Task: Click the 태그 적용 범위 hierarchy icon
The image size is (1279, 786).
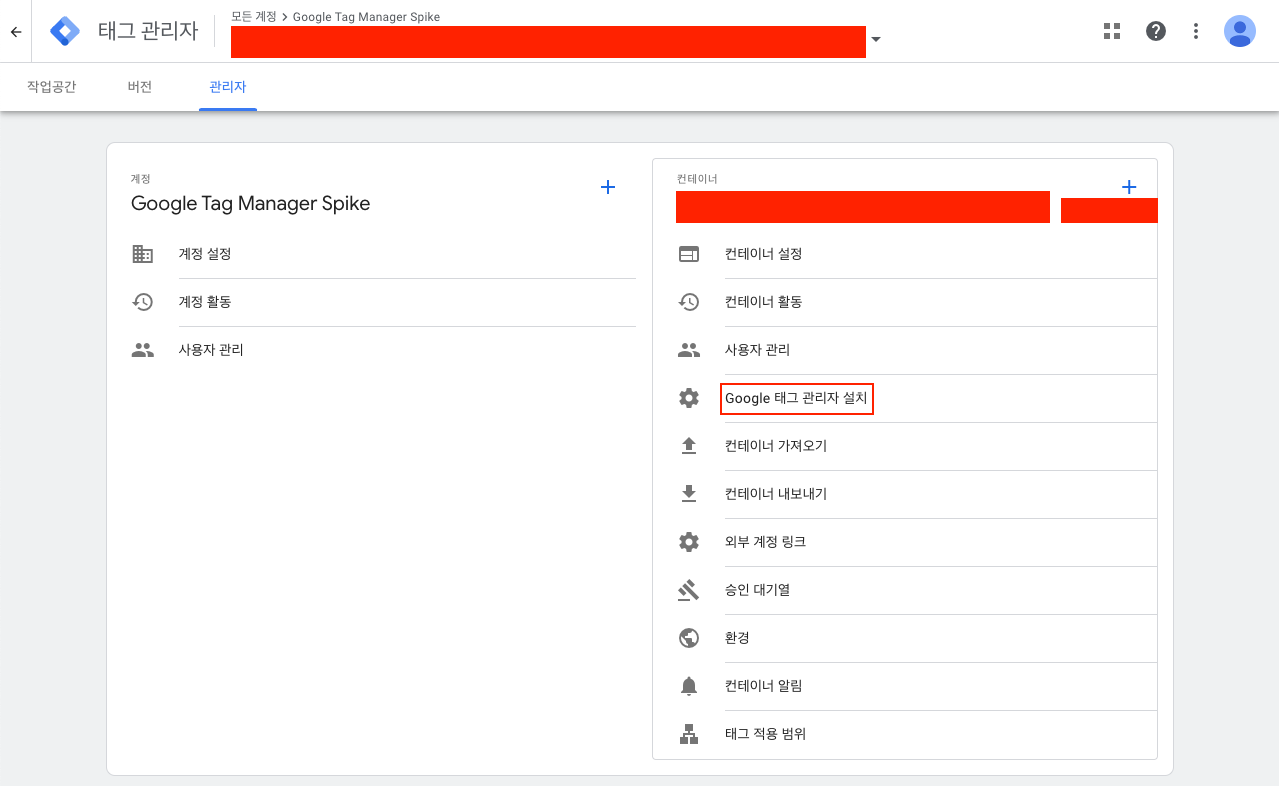Action: 689,734
